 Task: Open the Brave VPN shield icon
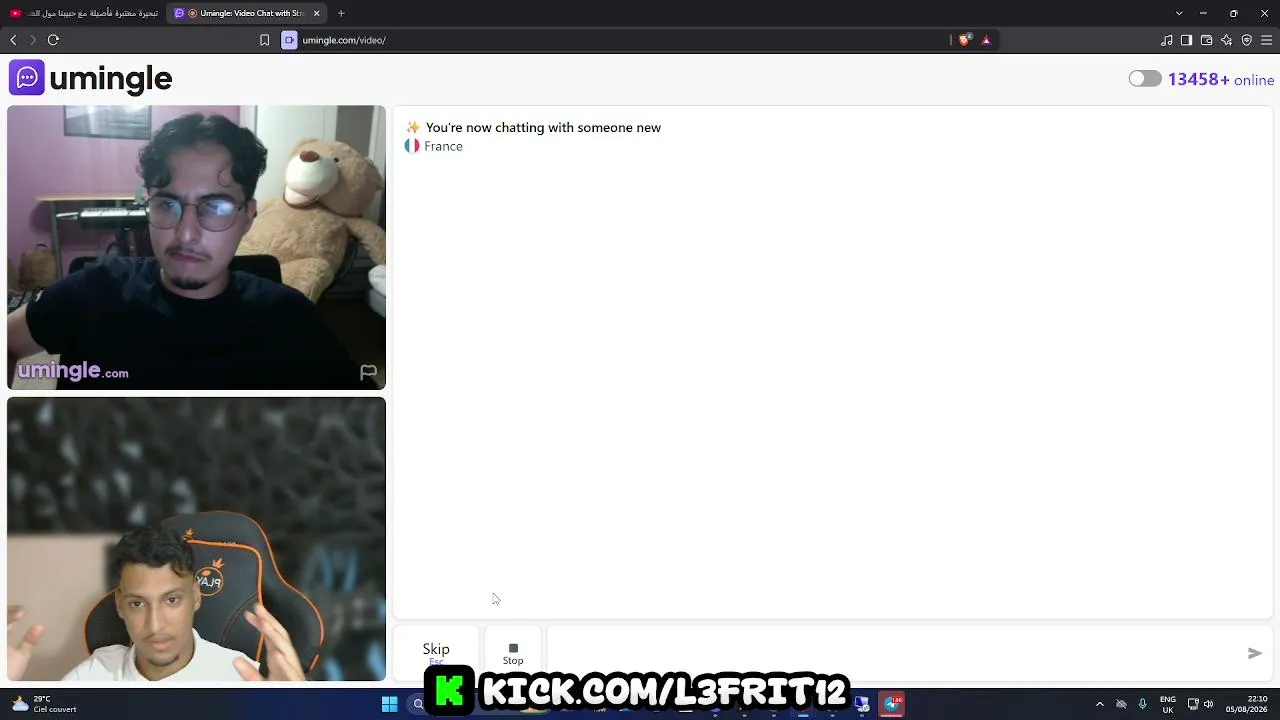tap(1246, 40)
